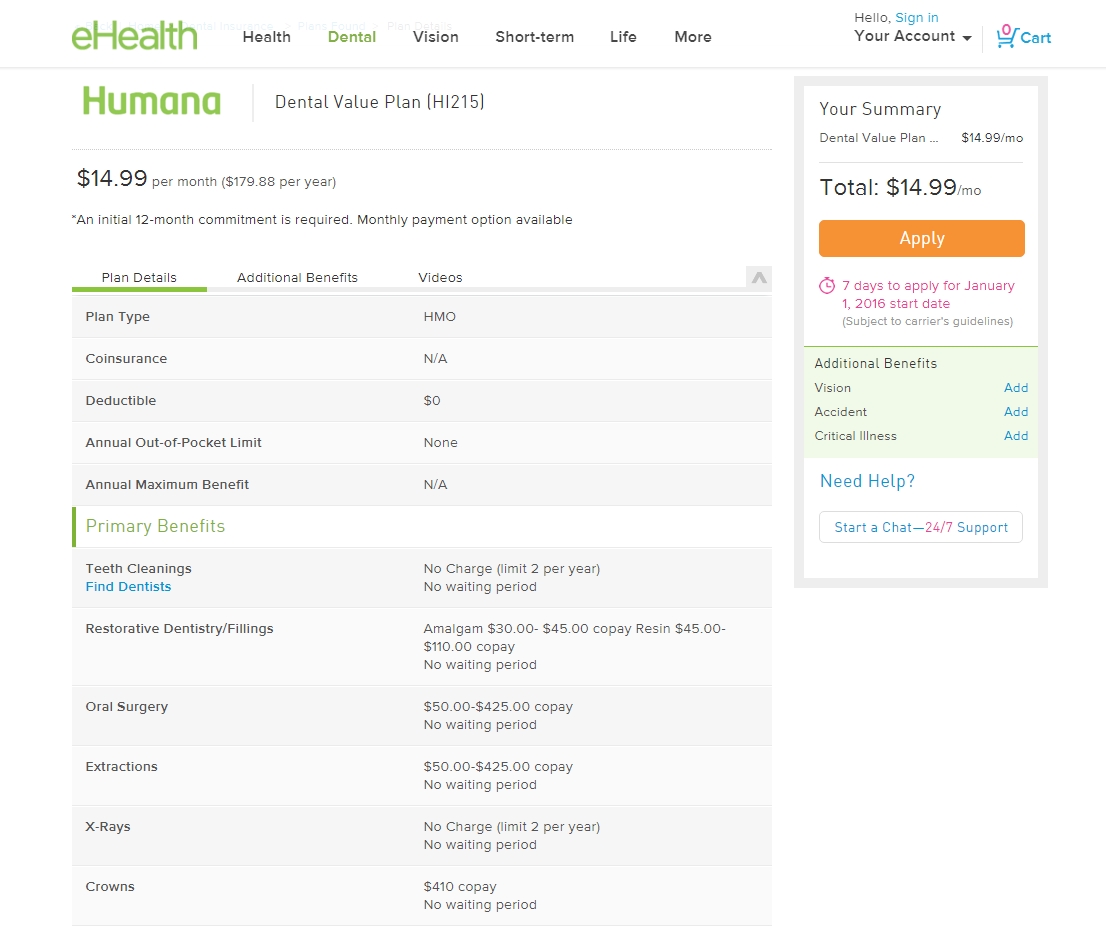The height and width of the screenshot is (927, 1106).
Task: Start a Chat with 24/7 Support
Action: 920,527
